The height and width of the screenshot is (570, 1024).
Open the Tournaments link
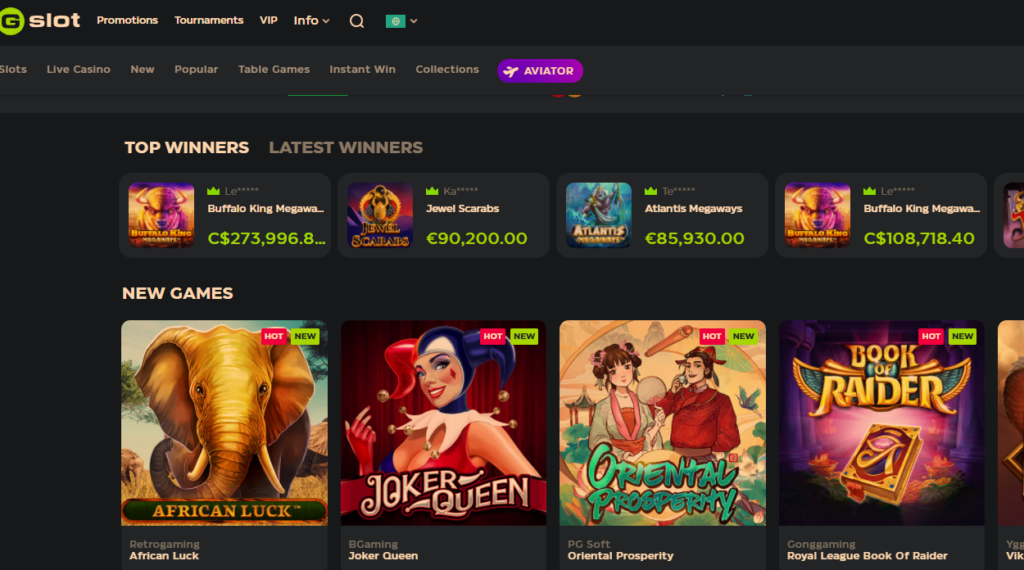click(209, 20)
